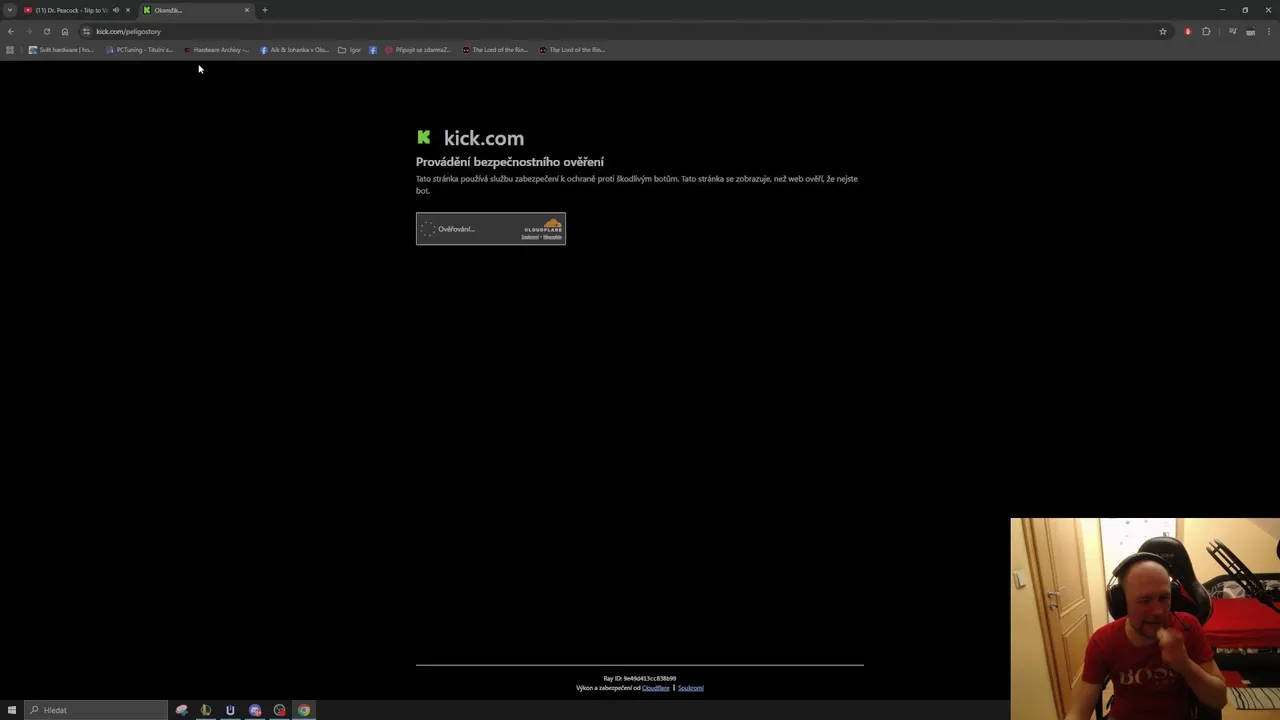Viewport: 1280px width, 720px height.
Task: Click the webcam overlay video
Action: click(1145, 618)
